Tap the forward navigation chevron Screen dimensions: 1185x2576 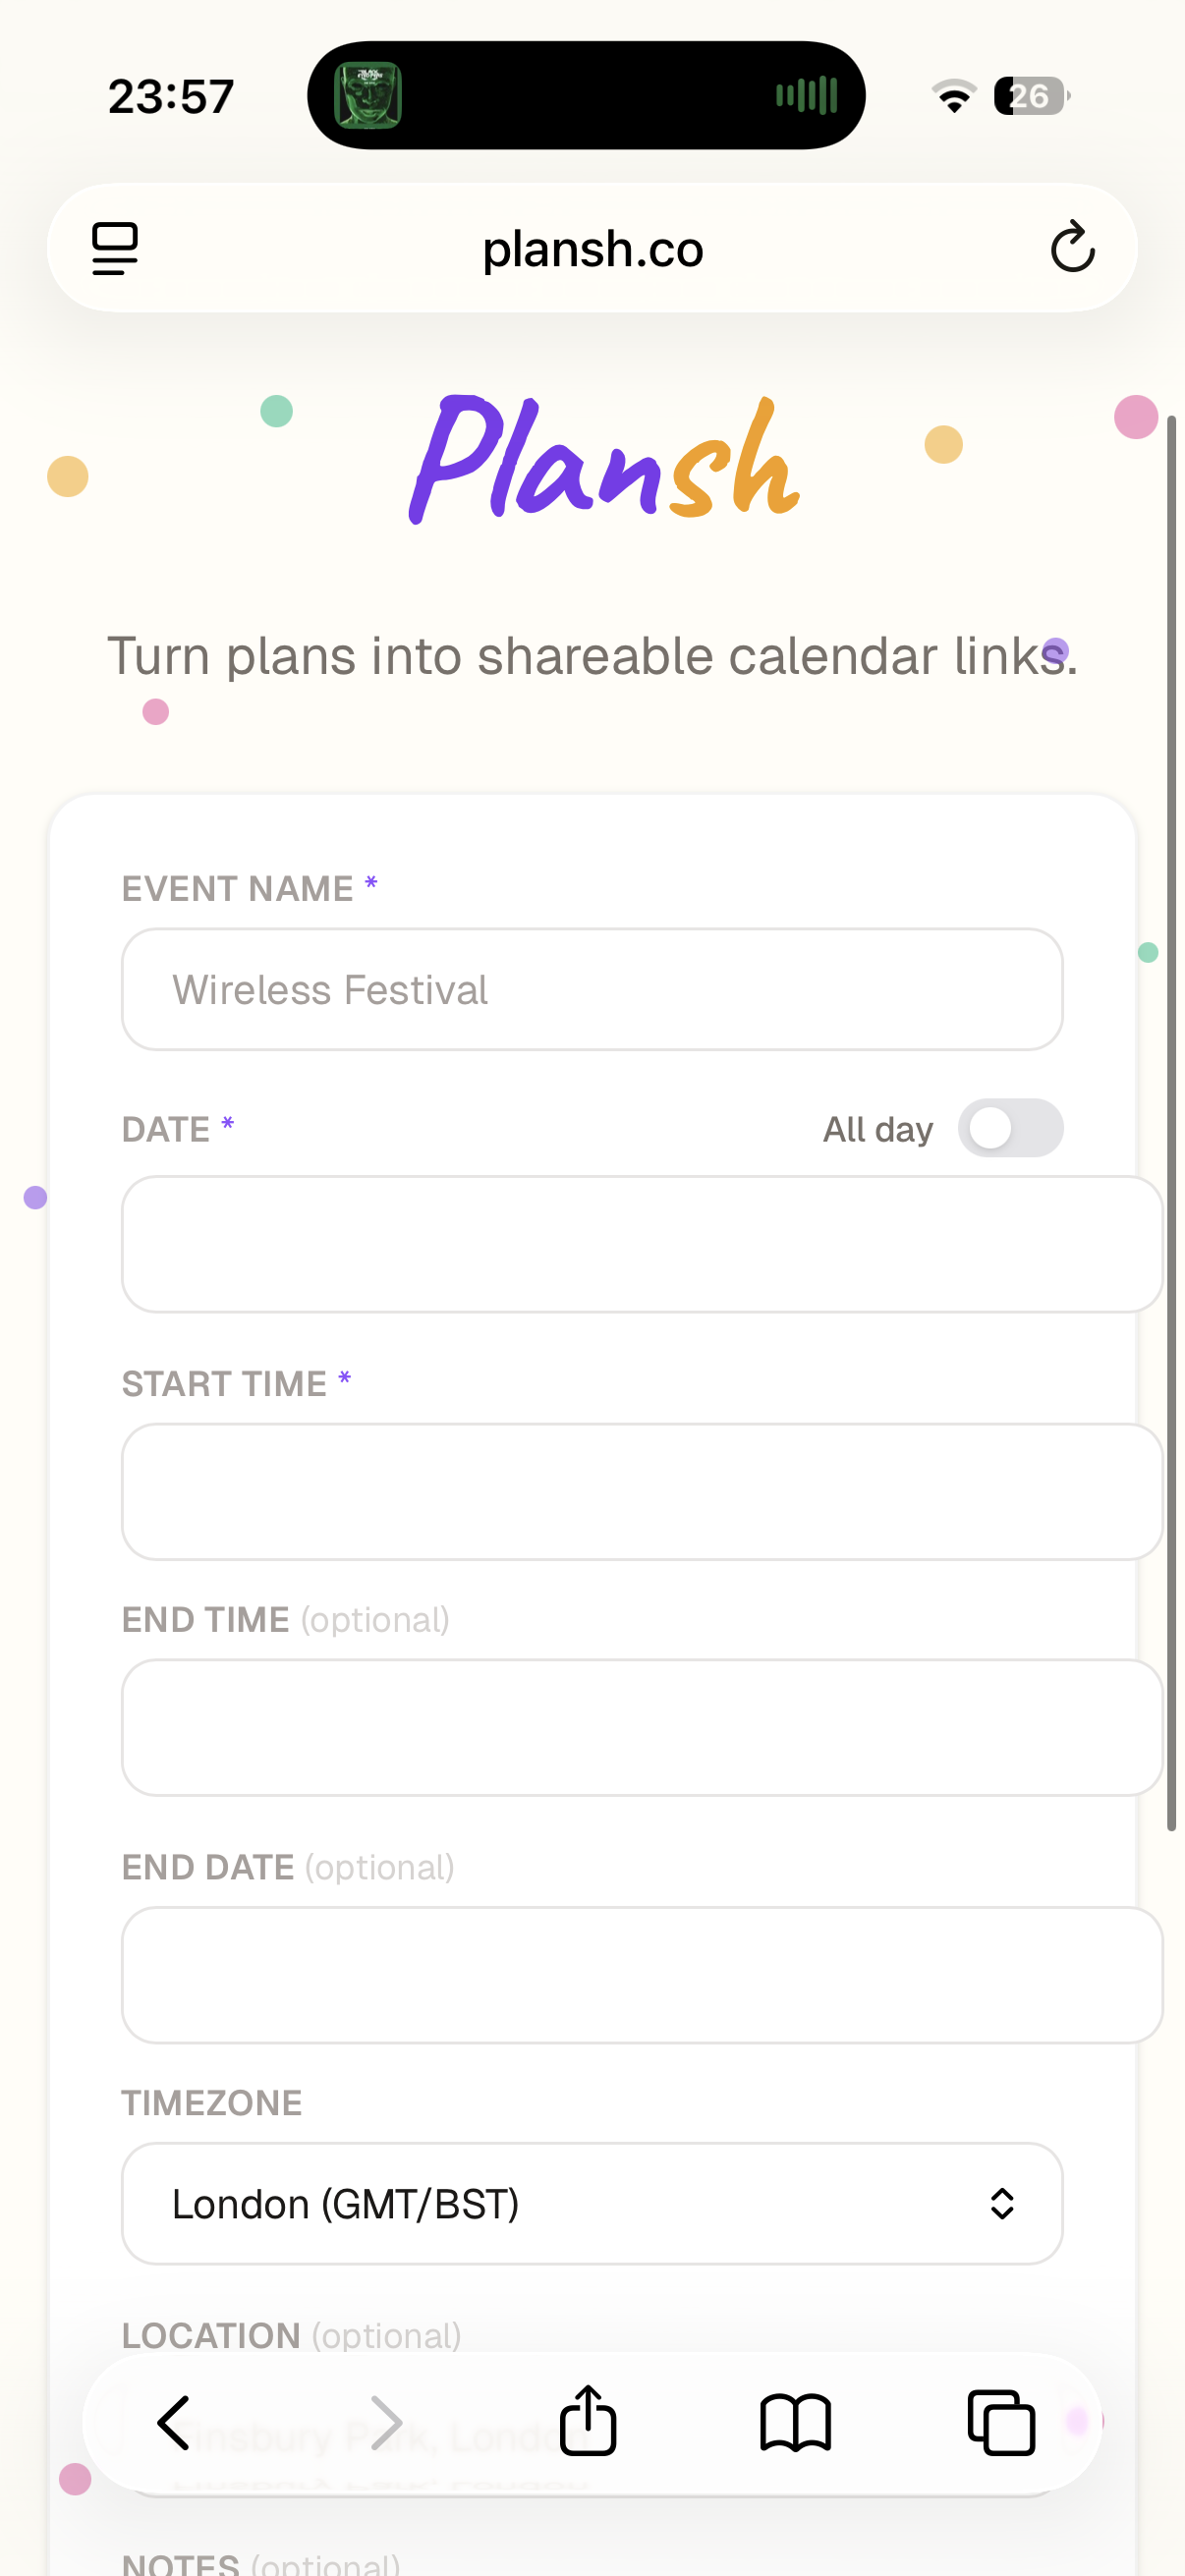coord(385,2422)
